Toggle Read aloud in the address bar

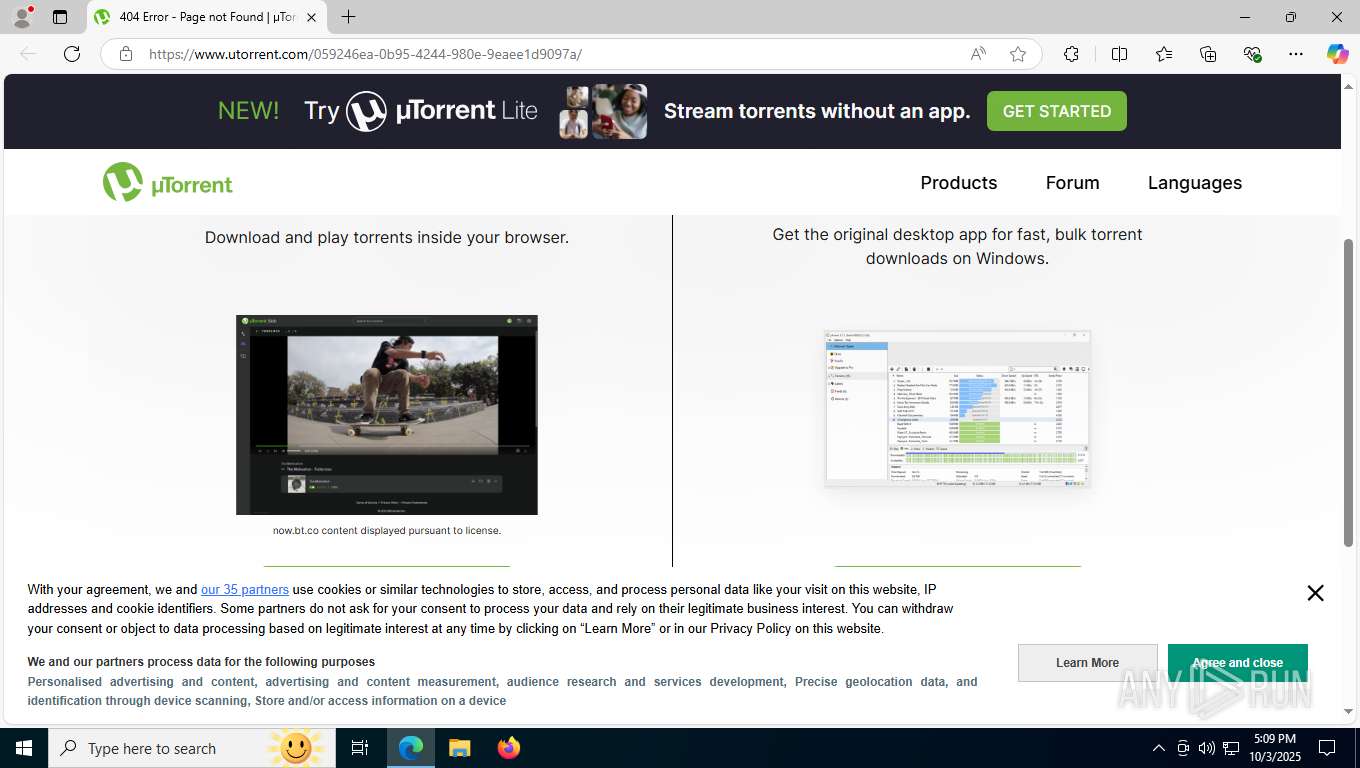(x=978, y=54)
